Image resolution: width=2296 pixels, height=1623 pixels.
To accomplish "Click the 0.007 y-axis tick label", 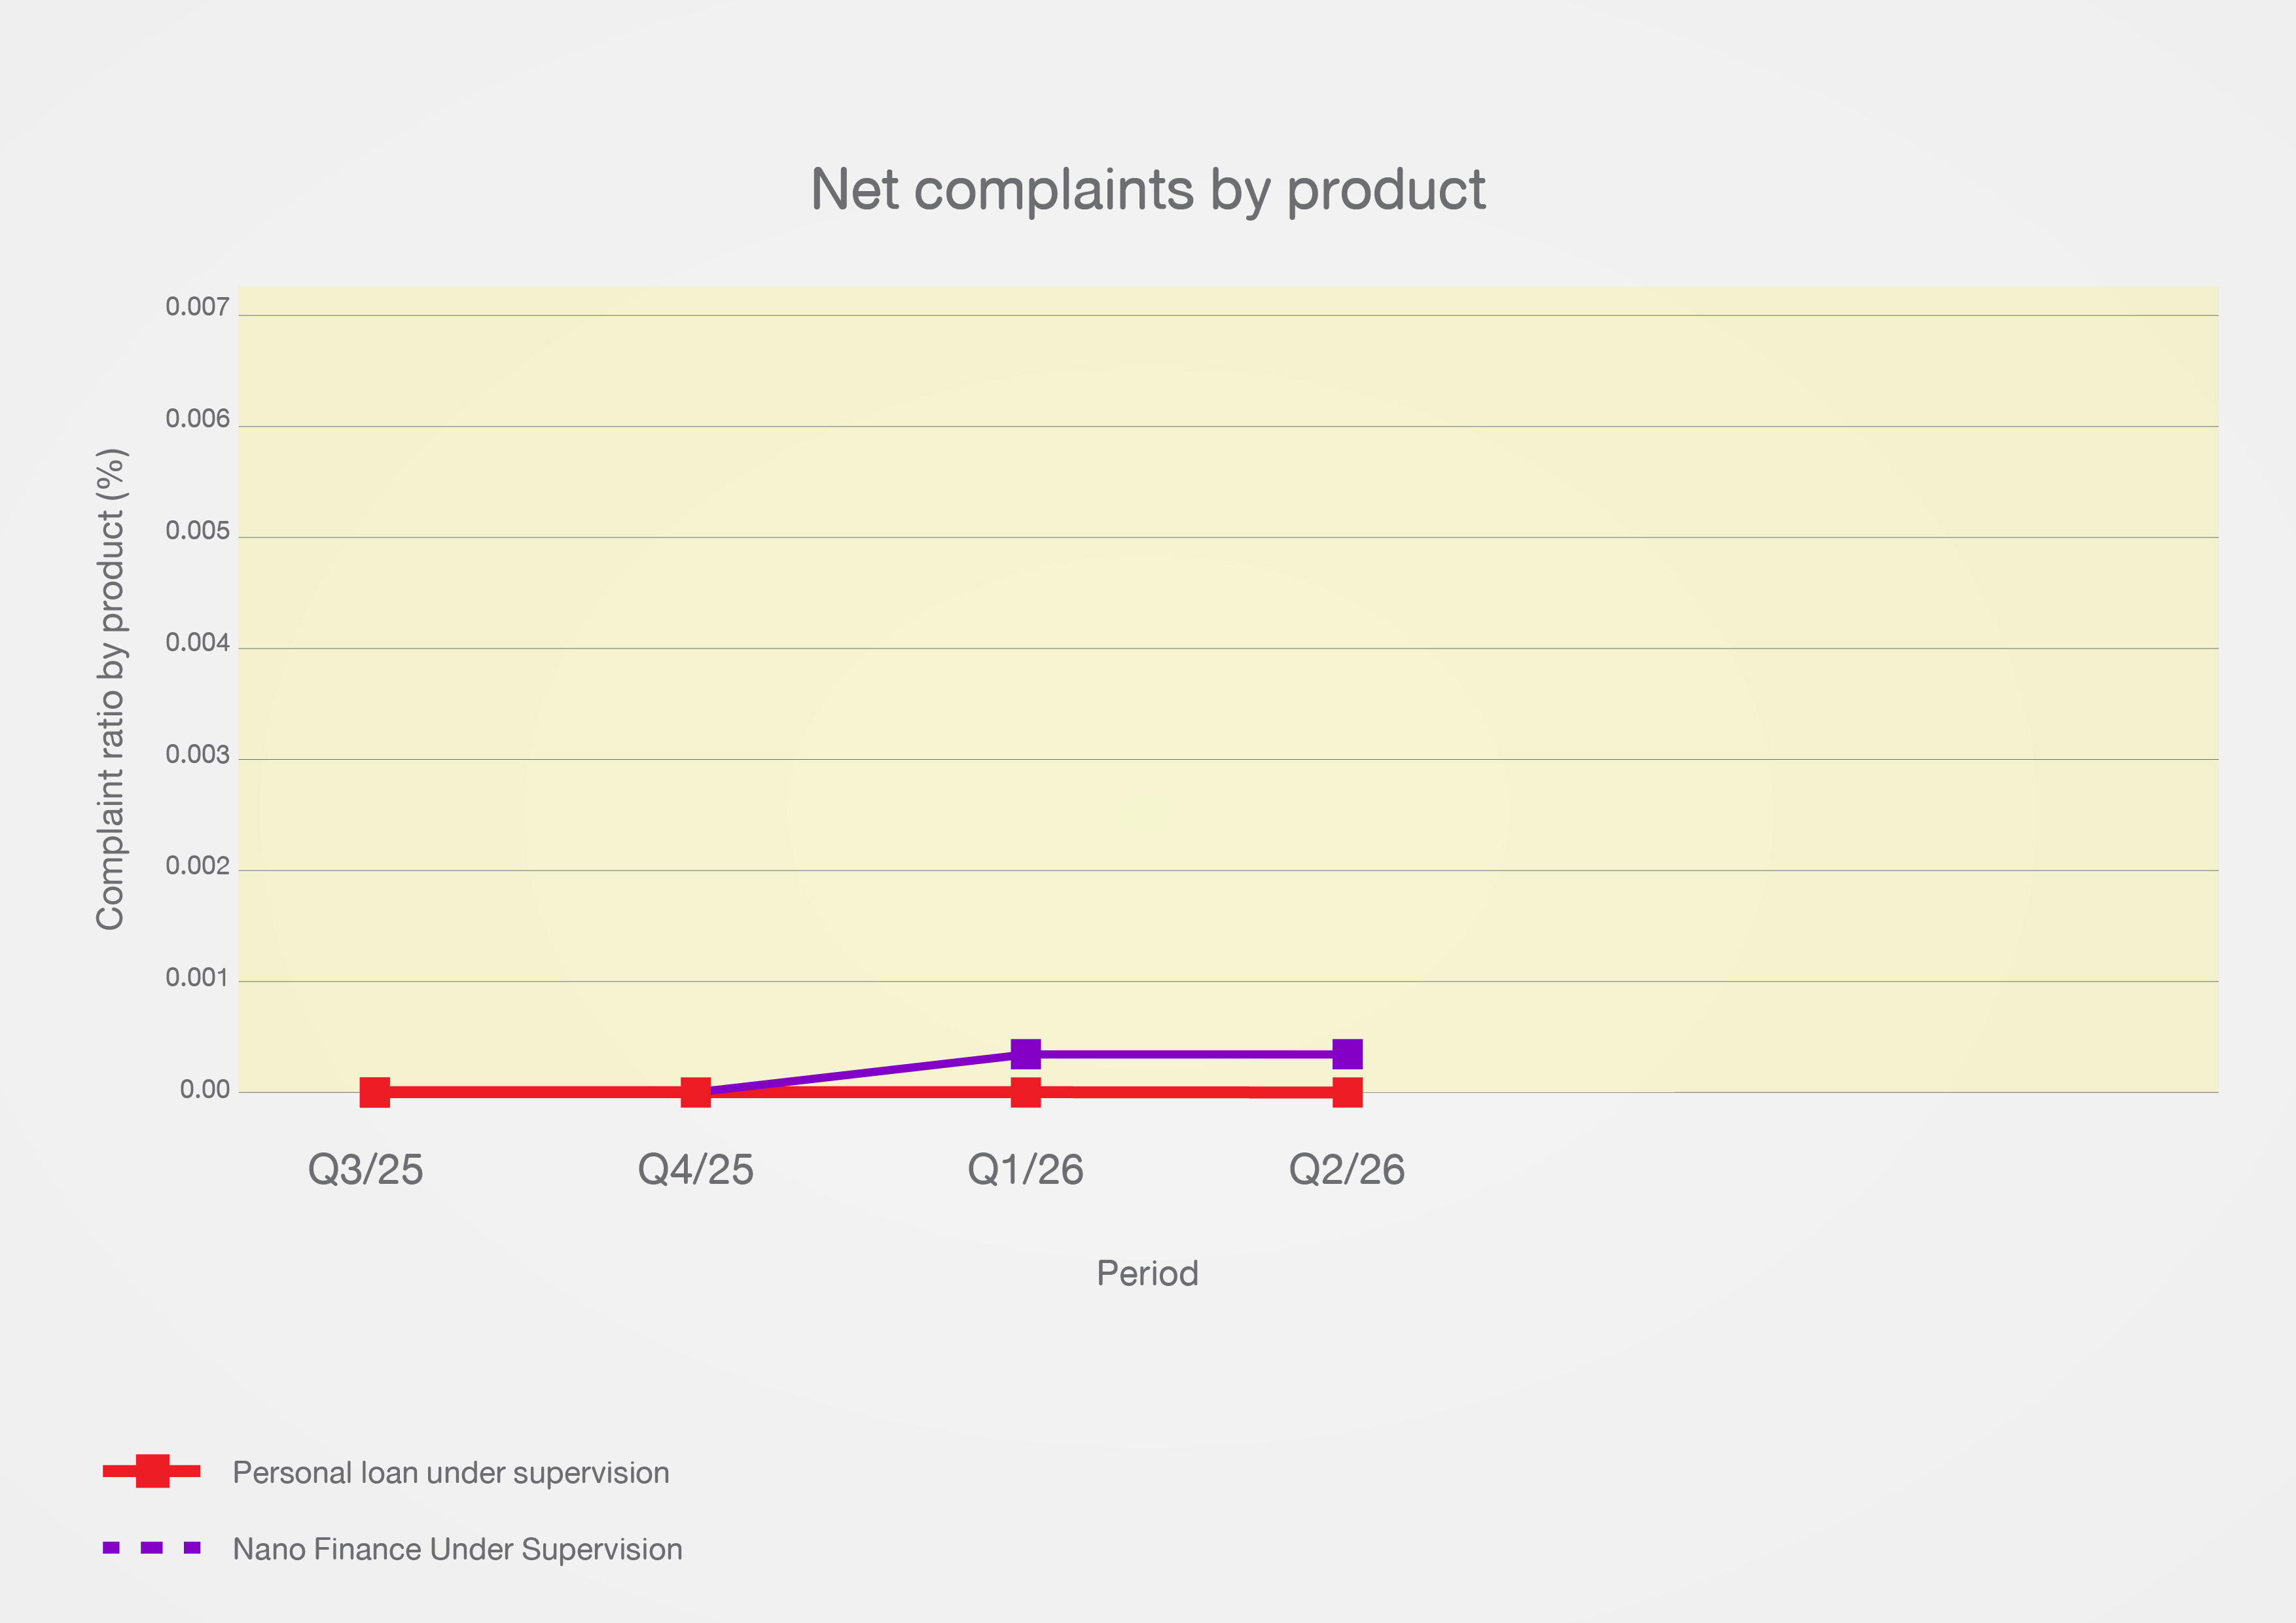I will coord(197,307).
